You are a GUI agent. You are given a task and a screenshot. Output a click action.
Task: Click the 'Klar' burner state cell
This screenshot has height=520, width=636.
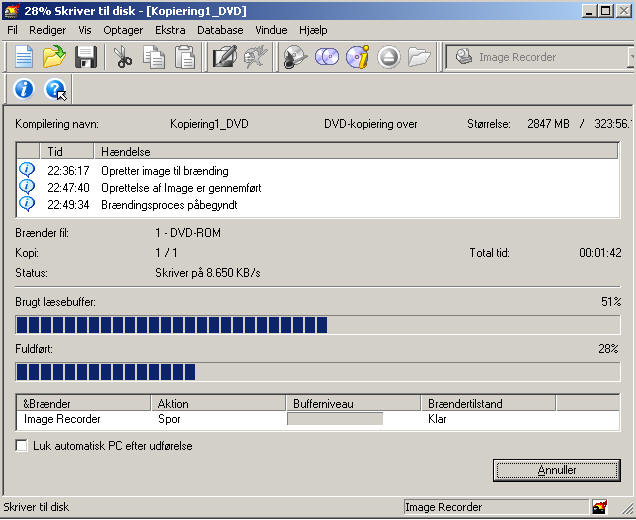(x=437, y=419)
